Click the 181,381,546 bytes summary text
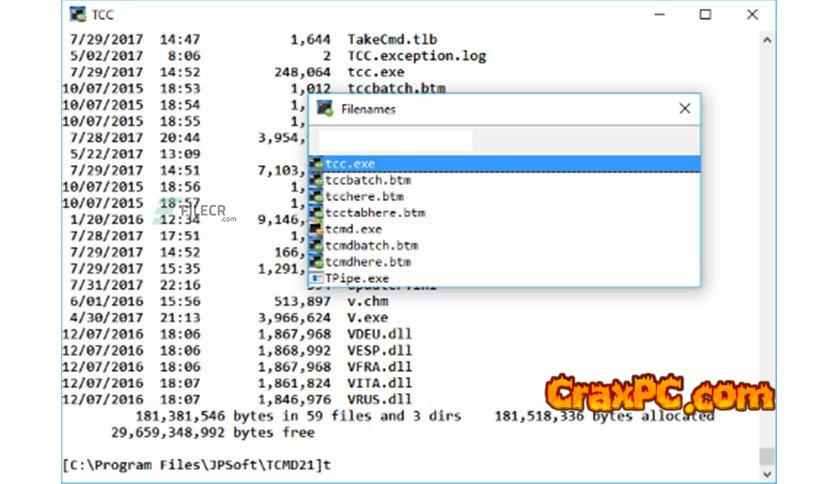 tap(298, 416)
